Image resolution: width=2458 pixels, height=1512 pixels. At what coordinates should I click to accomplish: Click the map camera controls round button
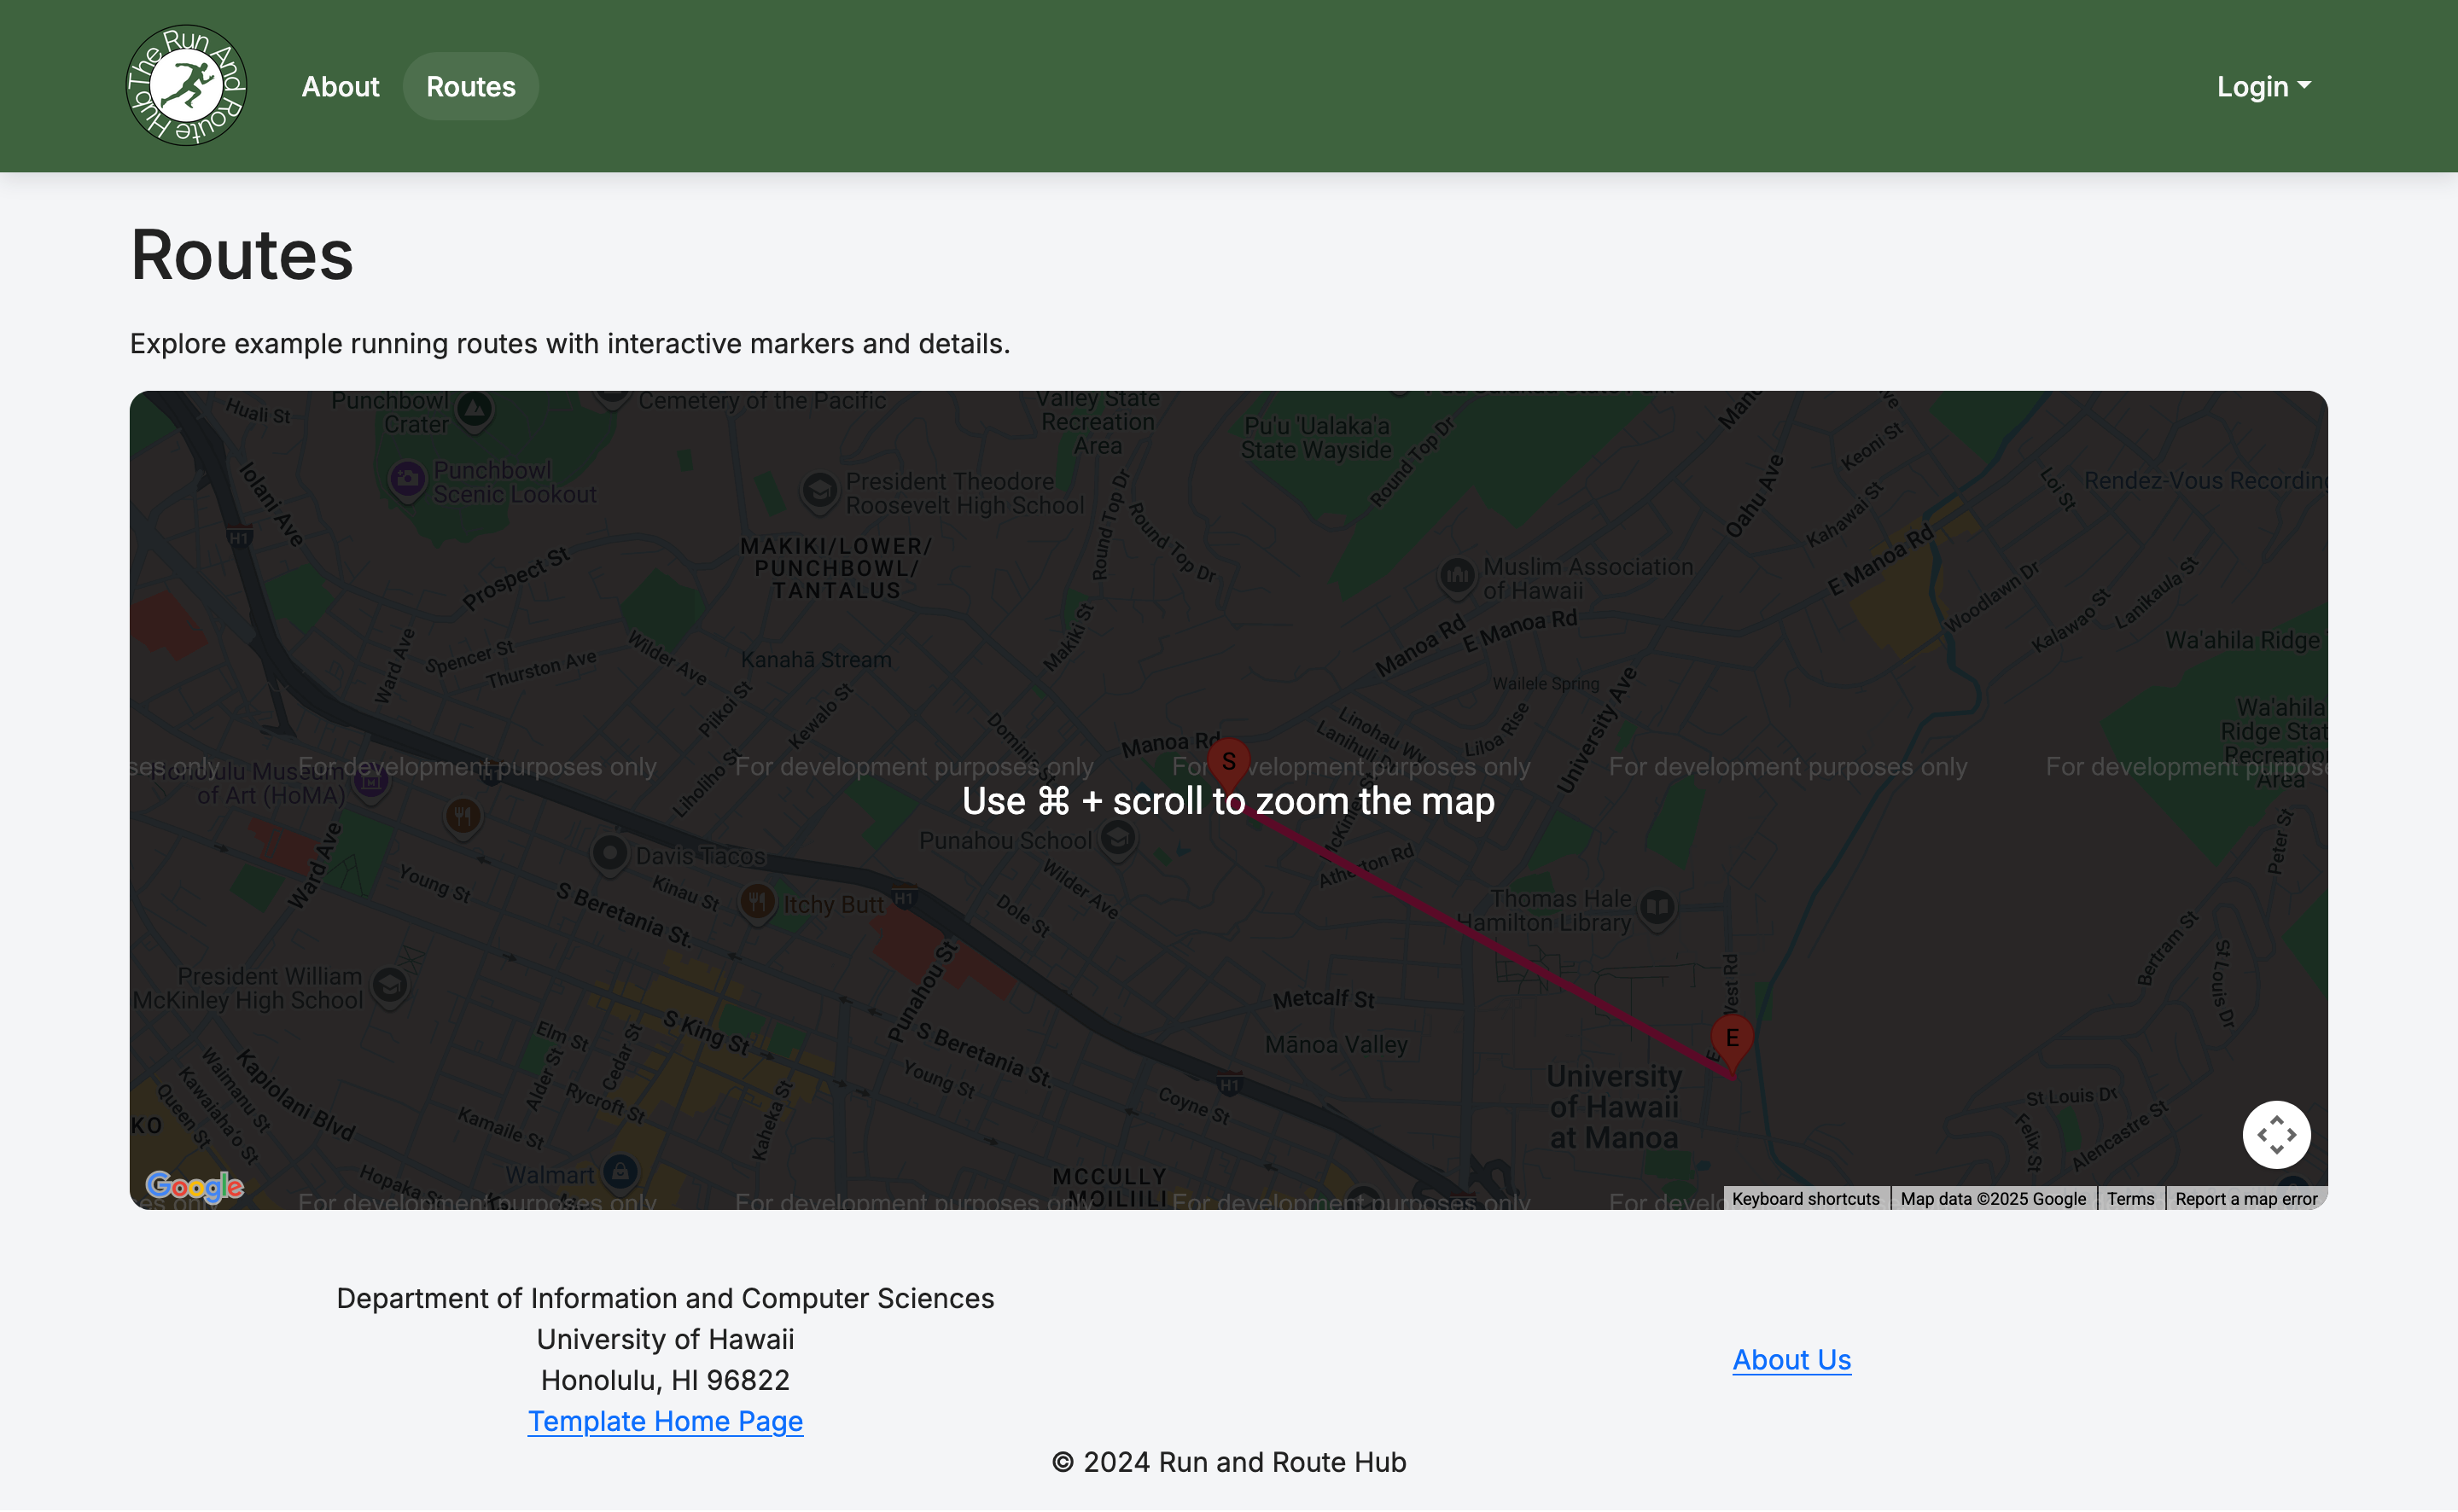point(2275,1135)
